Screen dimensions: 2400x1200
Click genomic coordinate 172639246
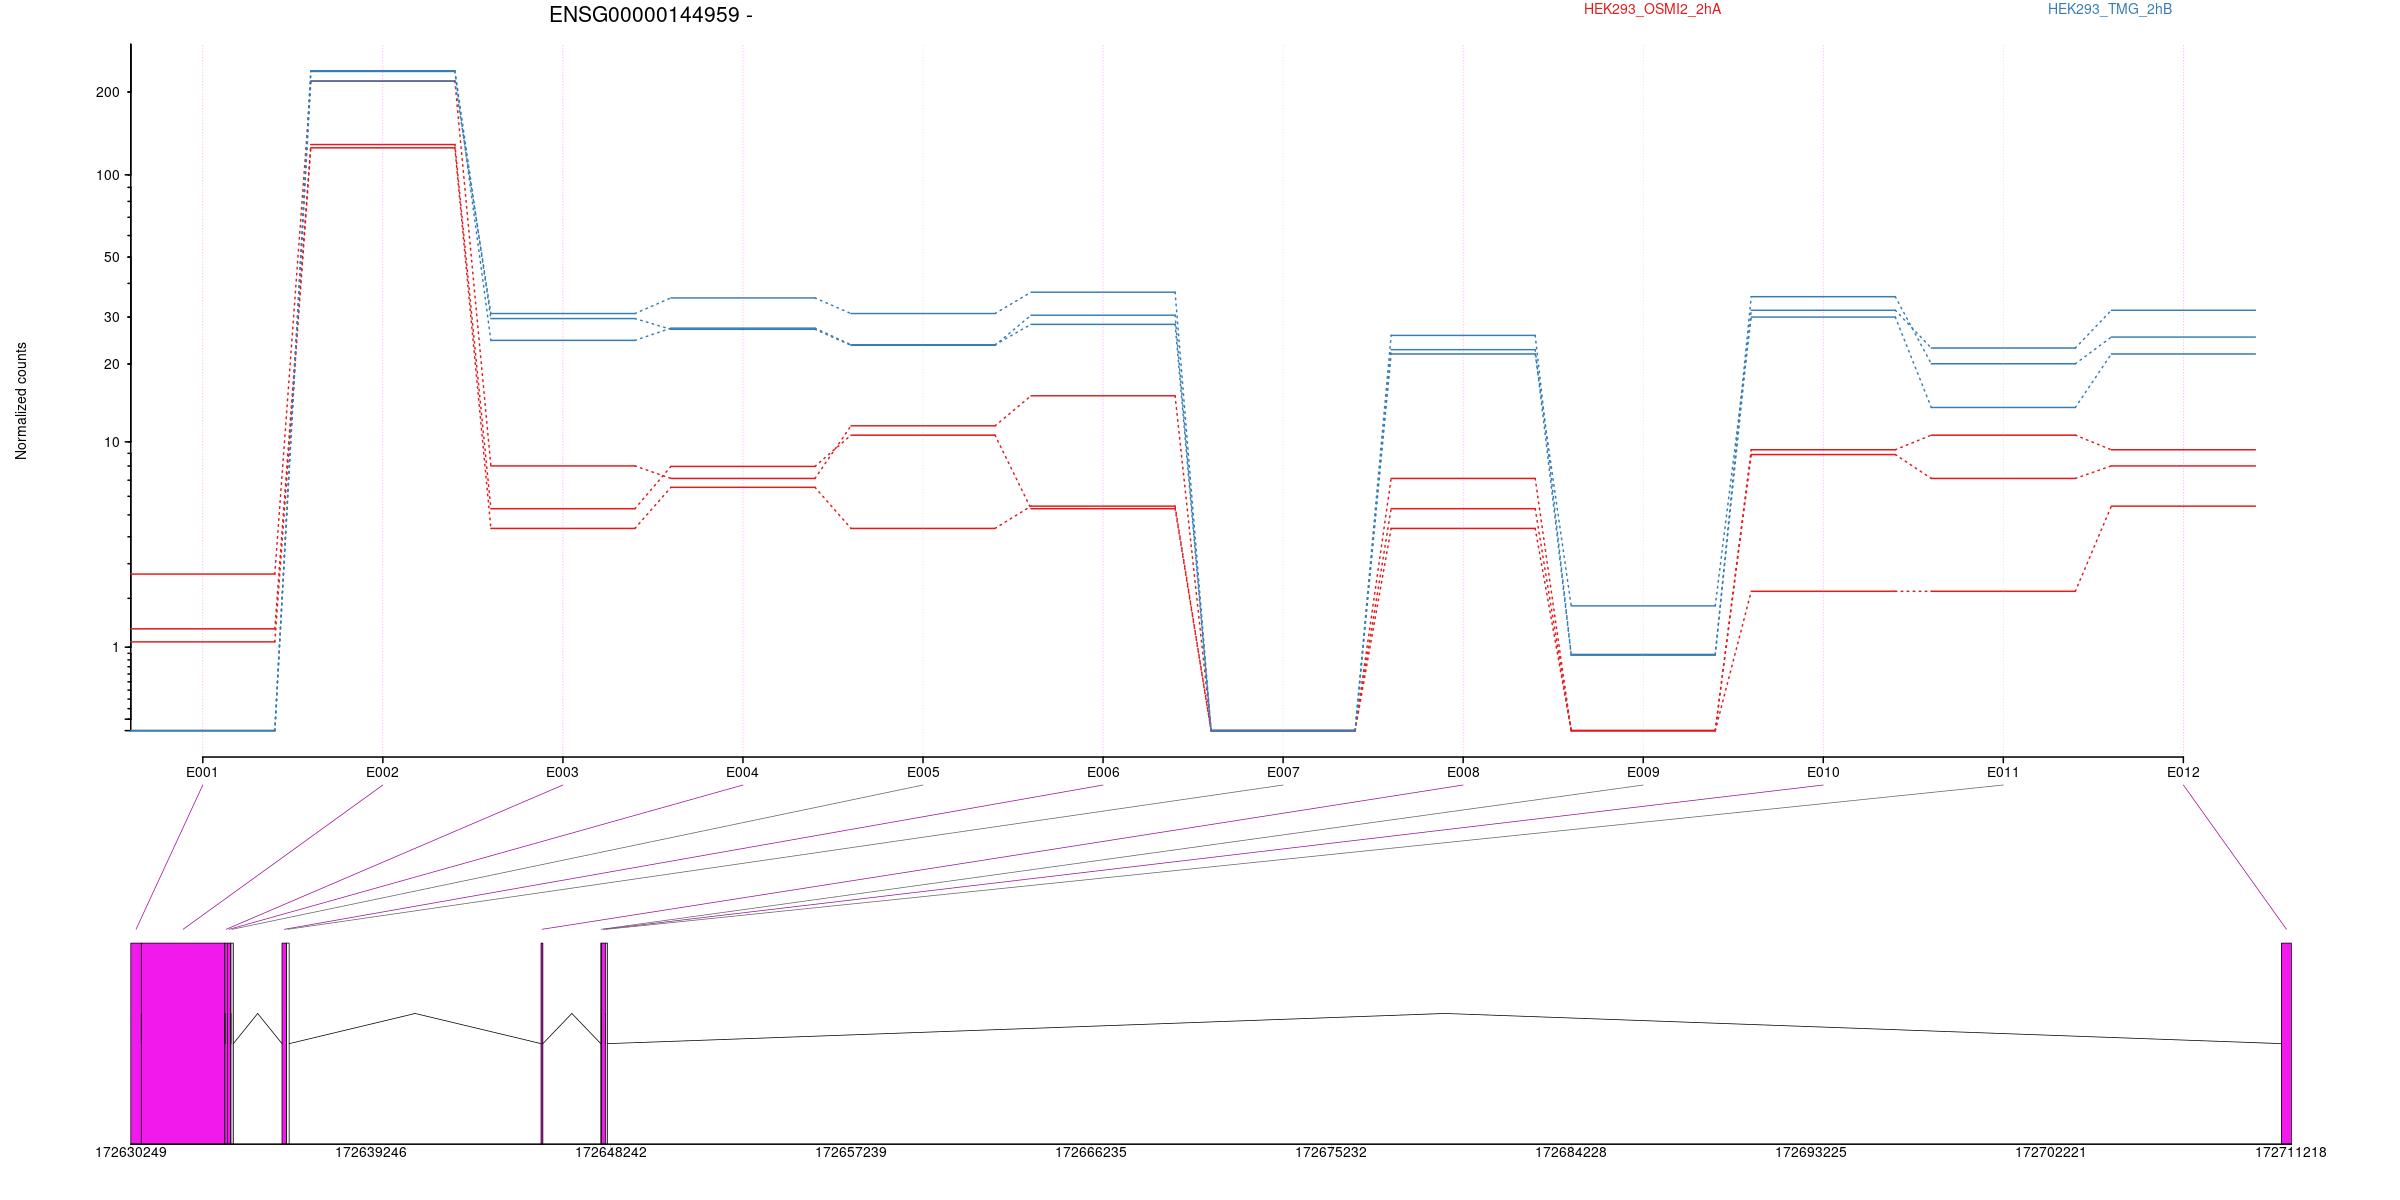371,1152
